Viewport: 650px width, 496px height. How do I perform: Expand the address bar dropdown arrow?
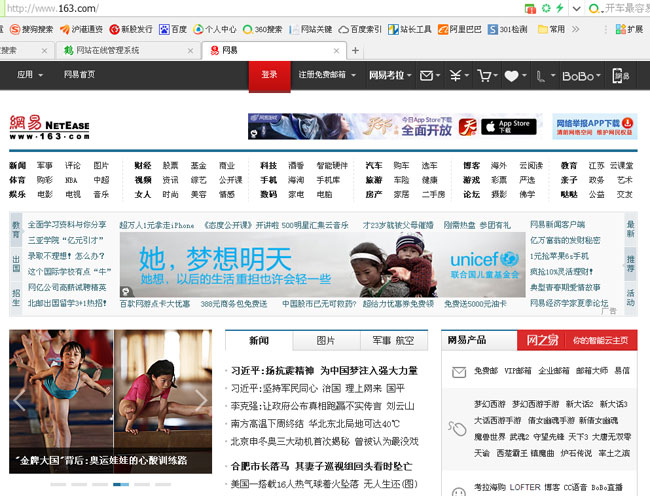coord(576,8)
